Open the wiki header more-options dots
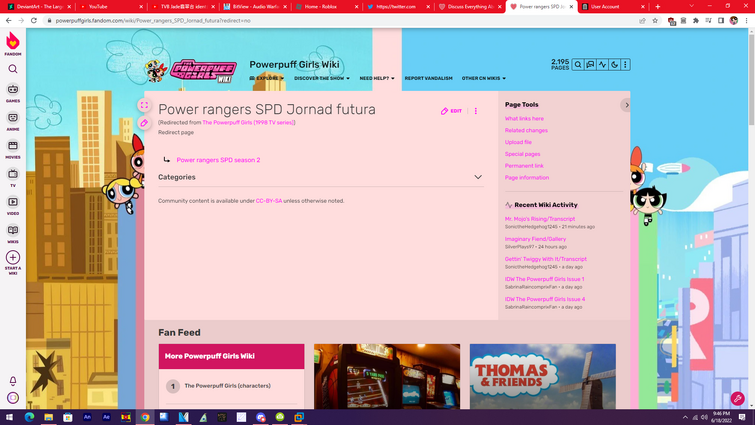Image resolution: width=755 pixels, height=425 pixels. pyautogui.click(x=625, y=64)
